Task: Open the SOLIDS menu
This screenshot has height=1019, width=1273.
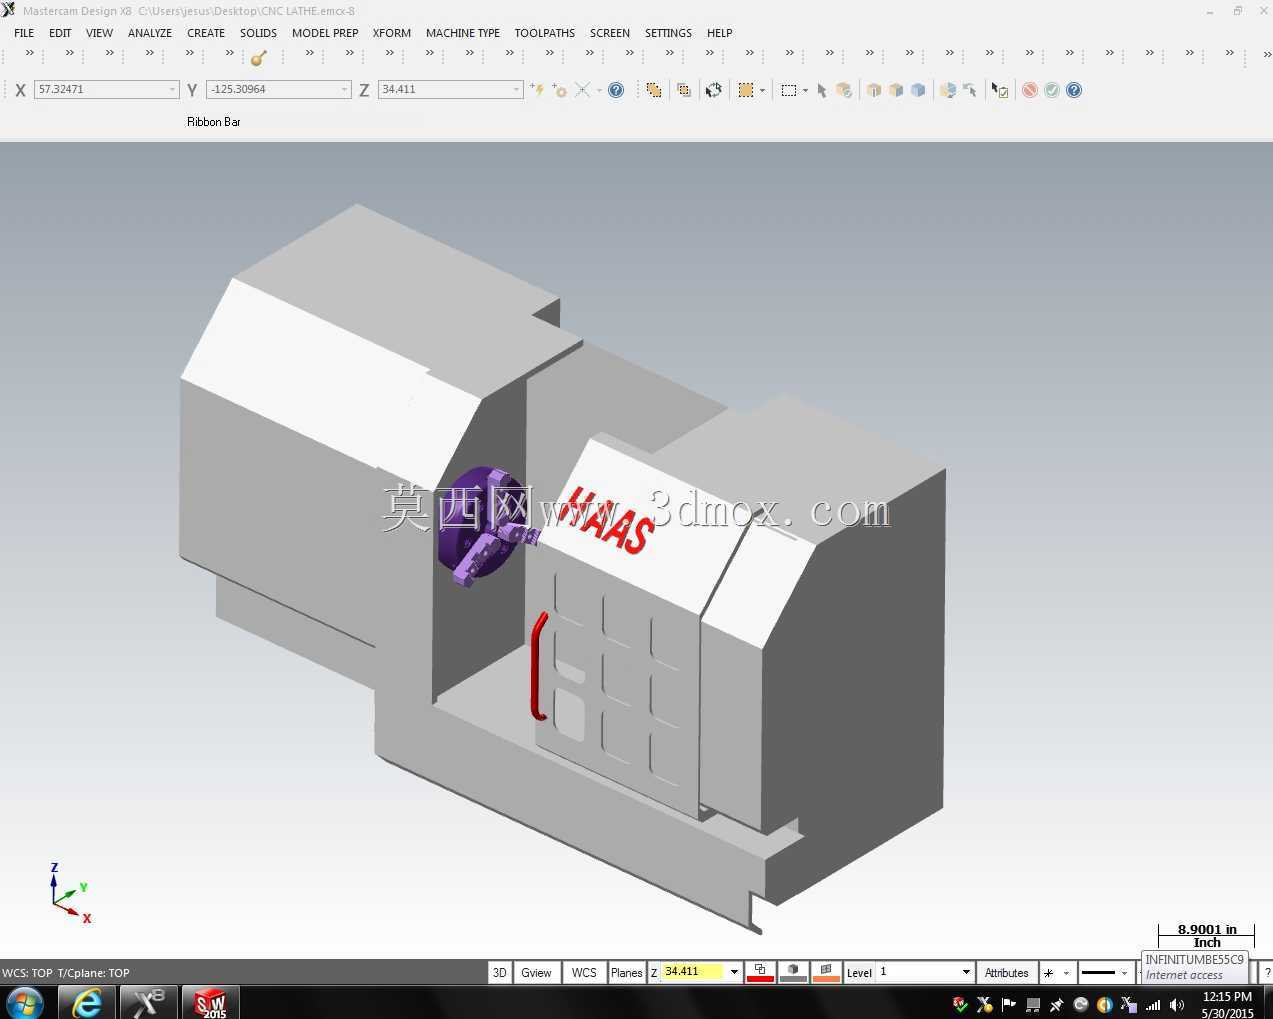Action: click(x=258, y=33)
